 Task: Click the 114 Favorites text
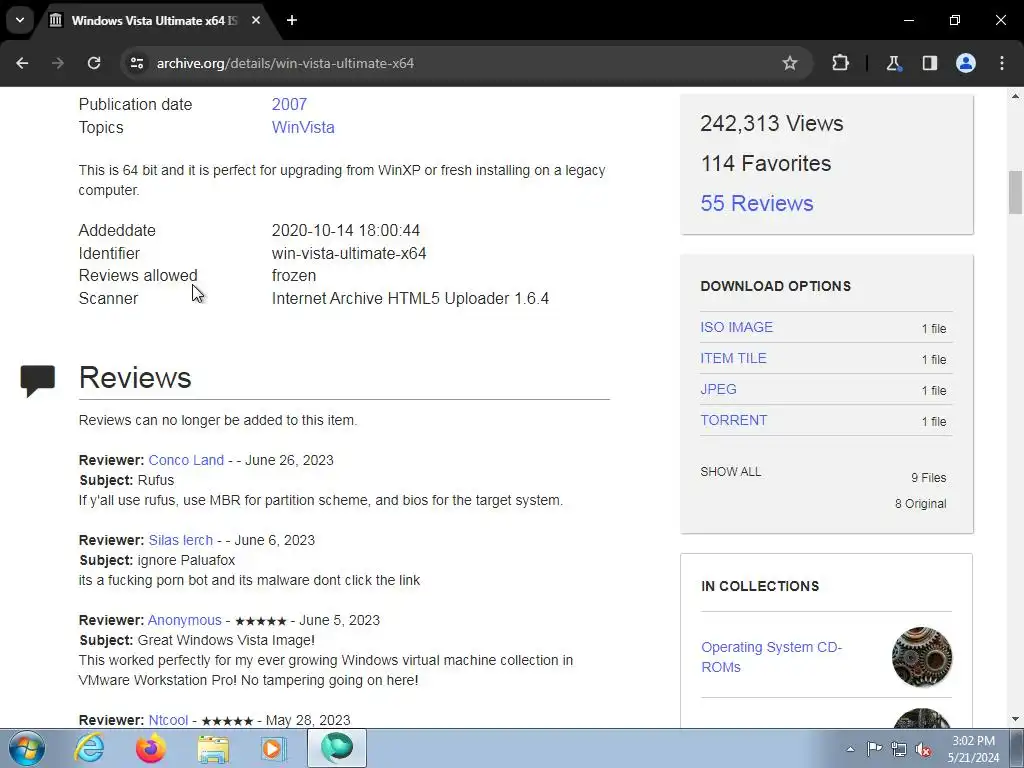click(765, 163)
